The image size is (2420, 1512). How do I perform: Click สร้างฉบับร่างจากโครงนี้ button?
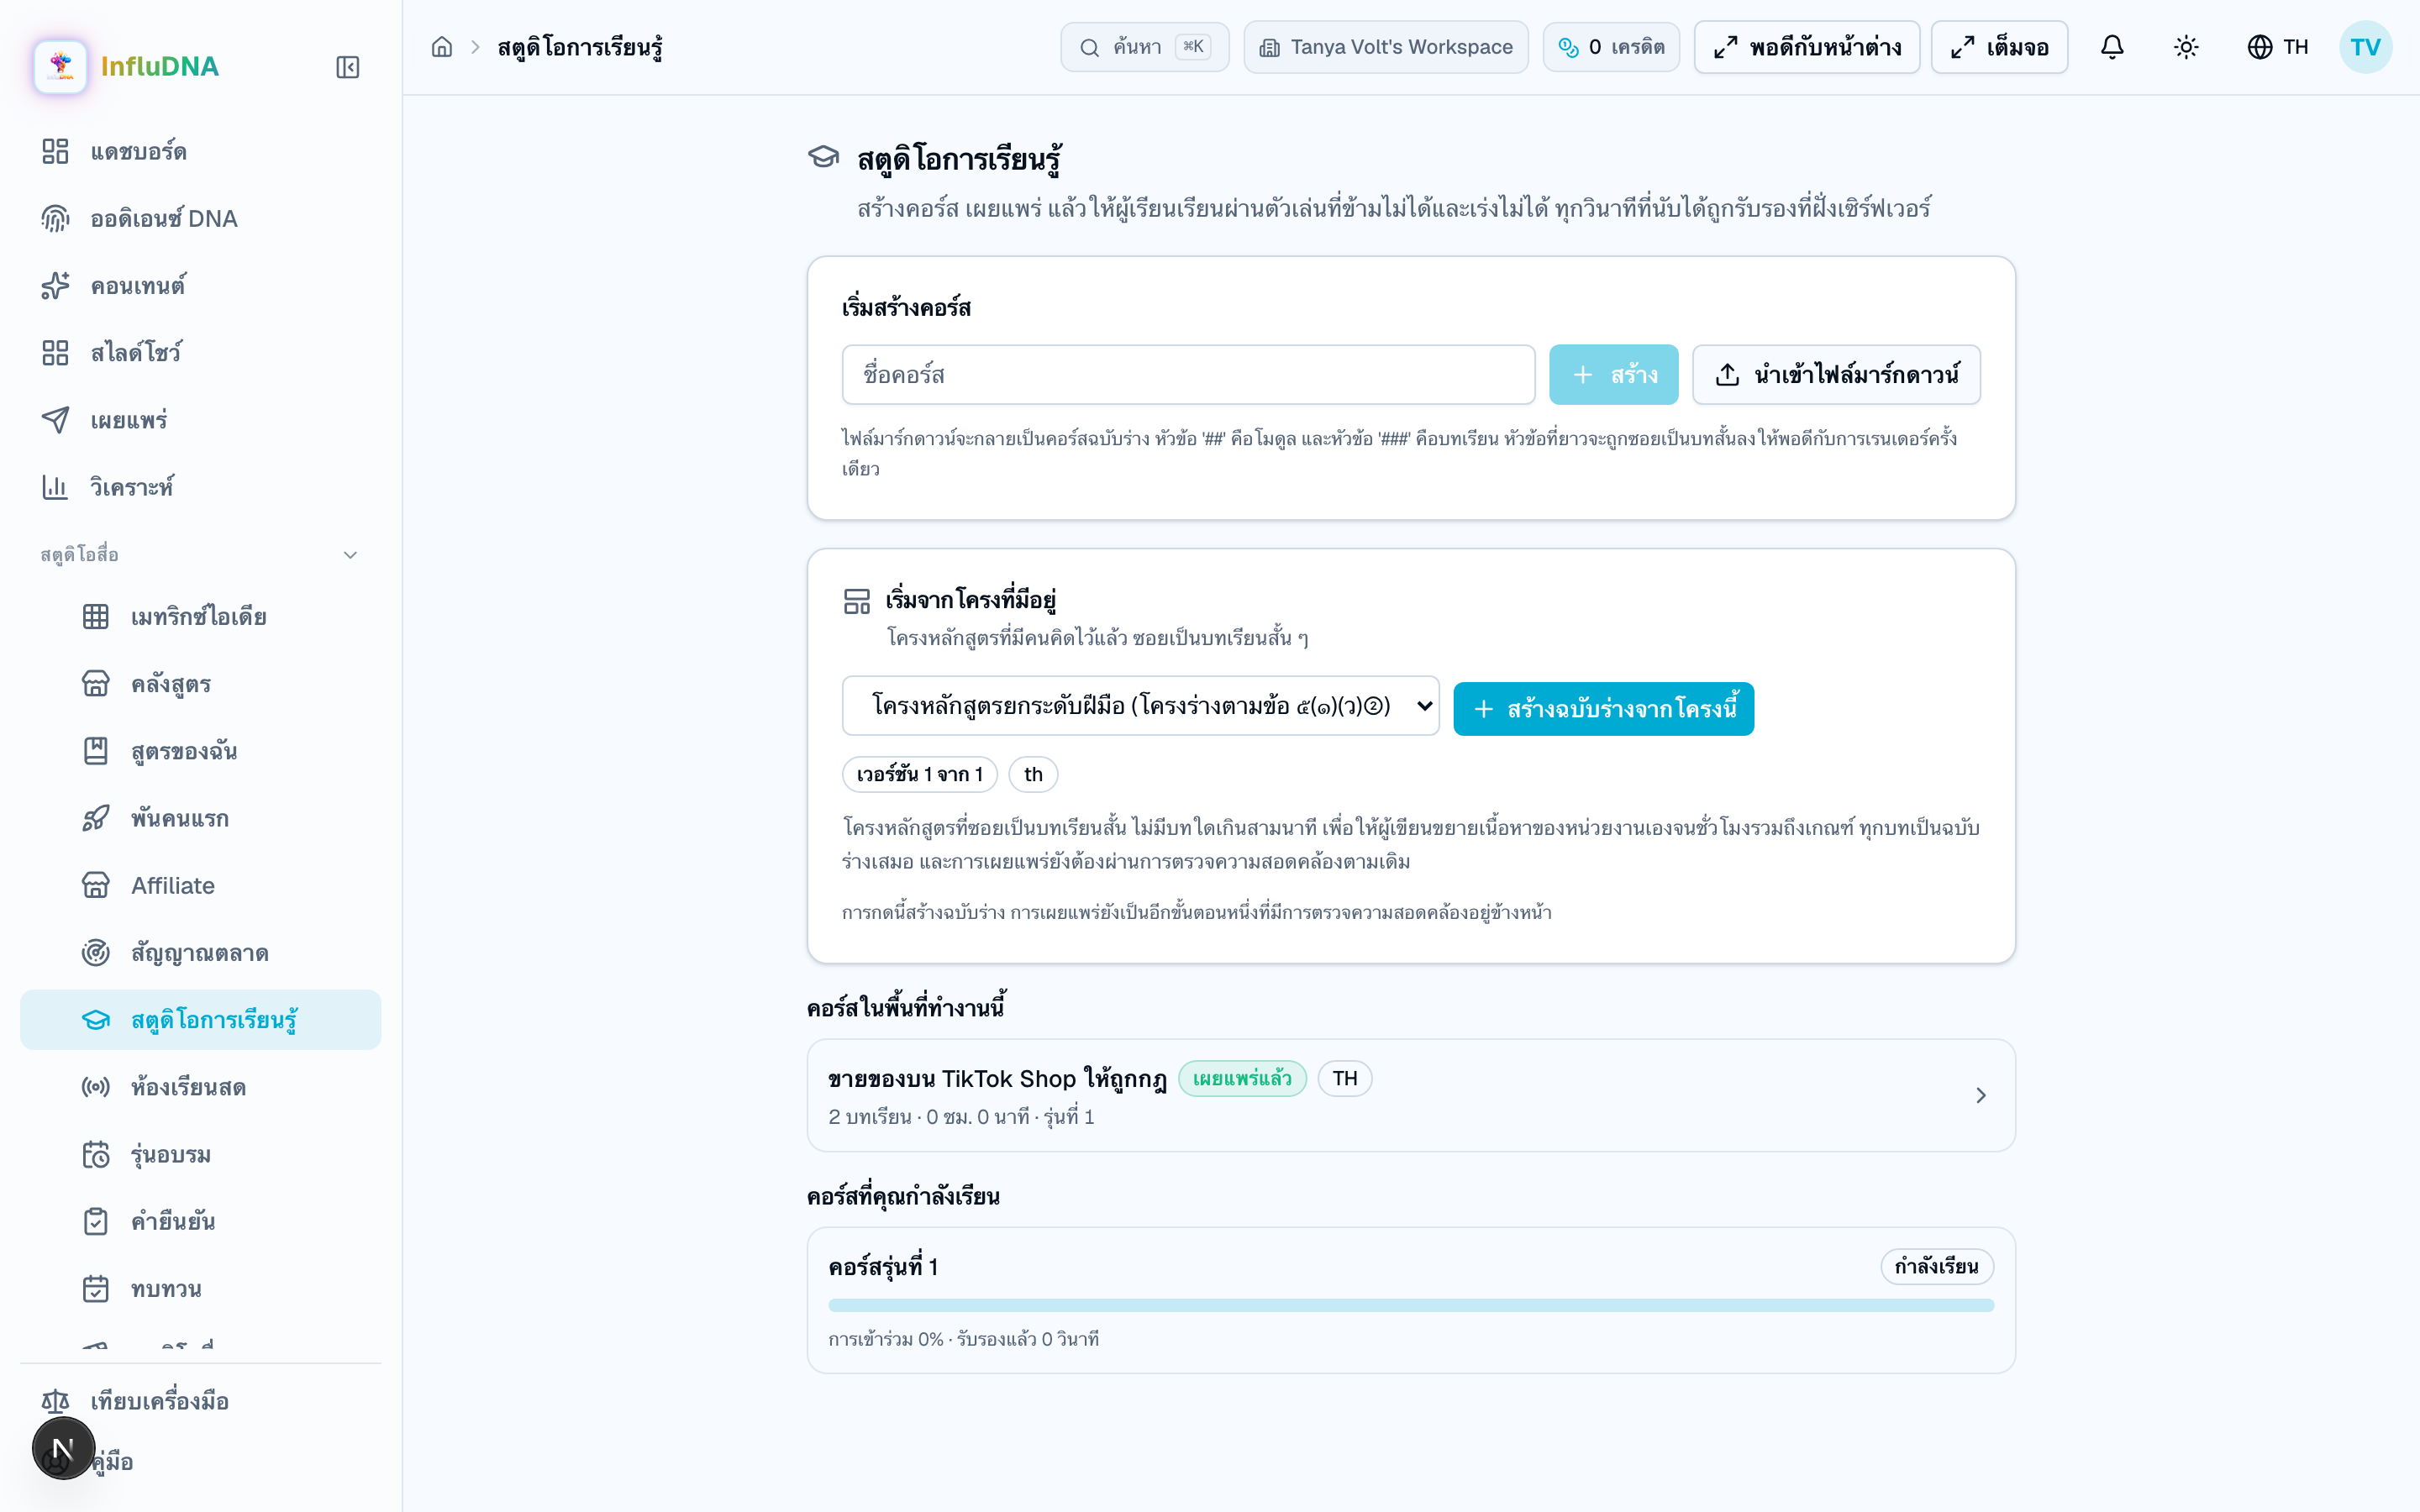(1603, 709)
